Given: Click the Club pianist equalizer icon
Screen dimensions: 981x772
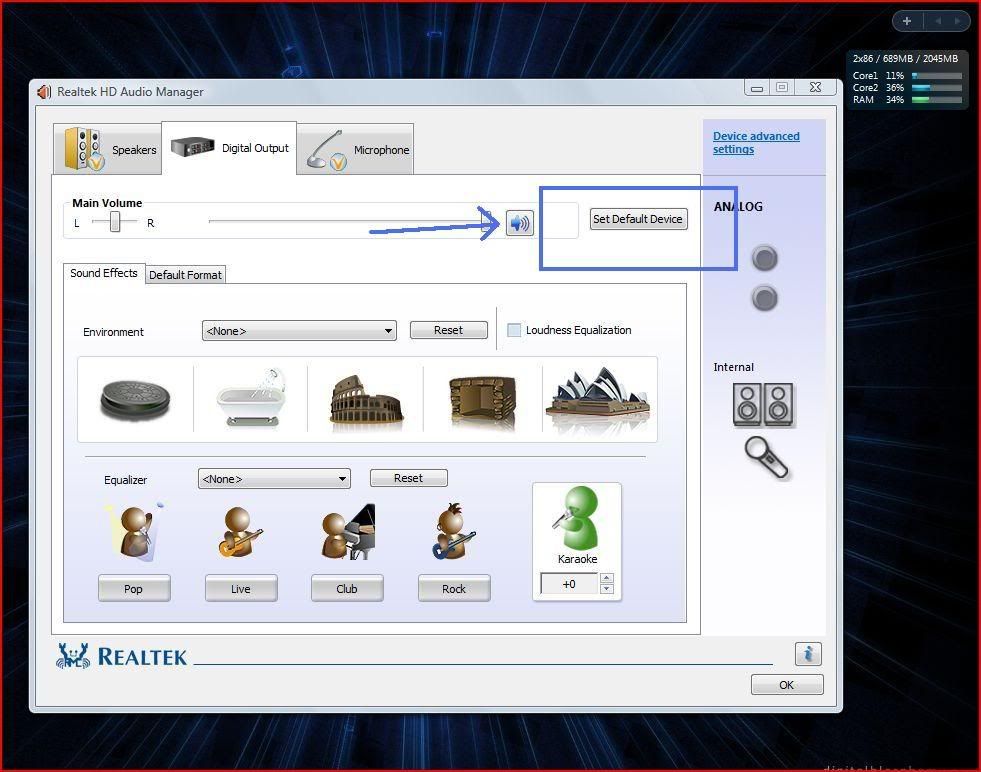Looking at the screenshot, I should (348, 532).
